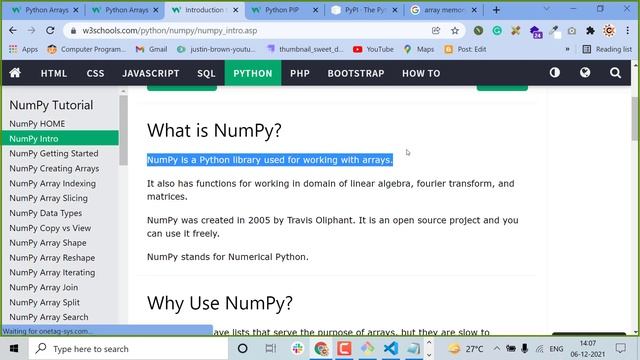Open notification center icon
Viewport: 640px width, 360px height.
621,349
